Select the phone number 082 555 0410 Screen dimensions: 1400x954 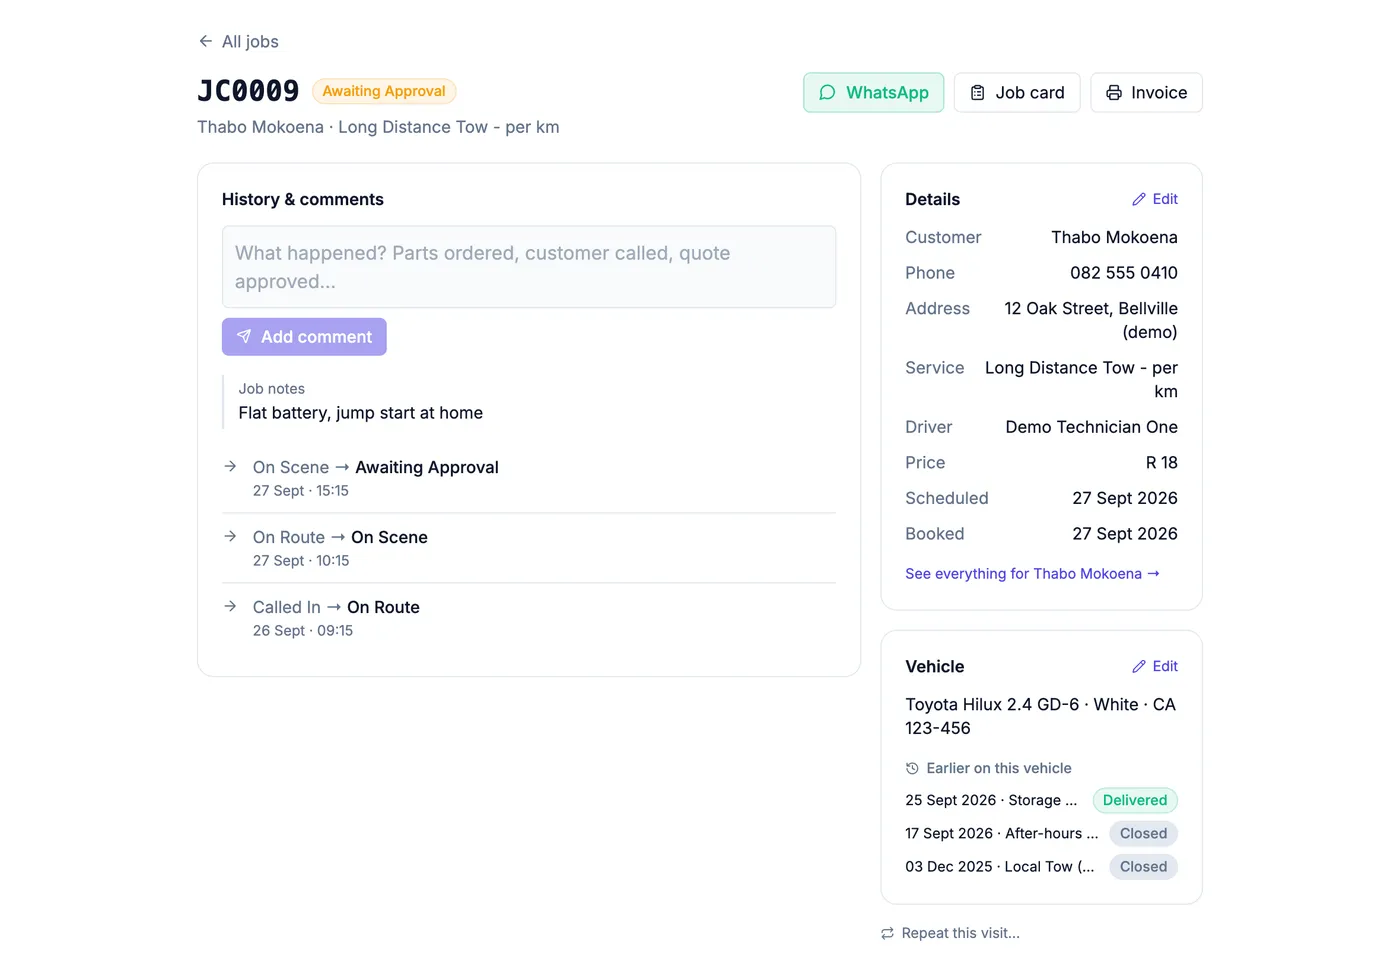pyautogui.click(x=1124, y=273)
